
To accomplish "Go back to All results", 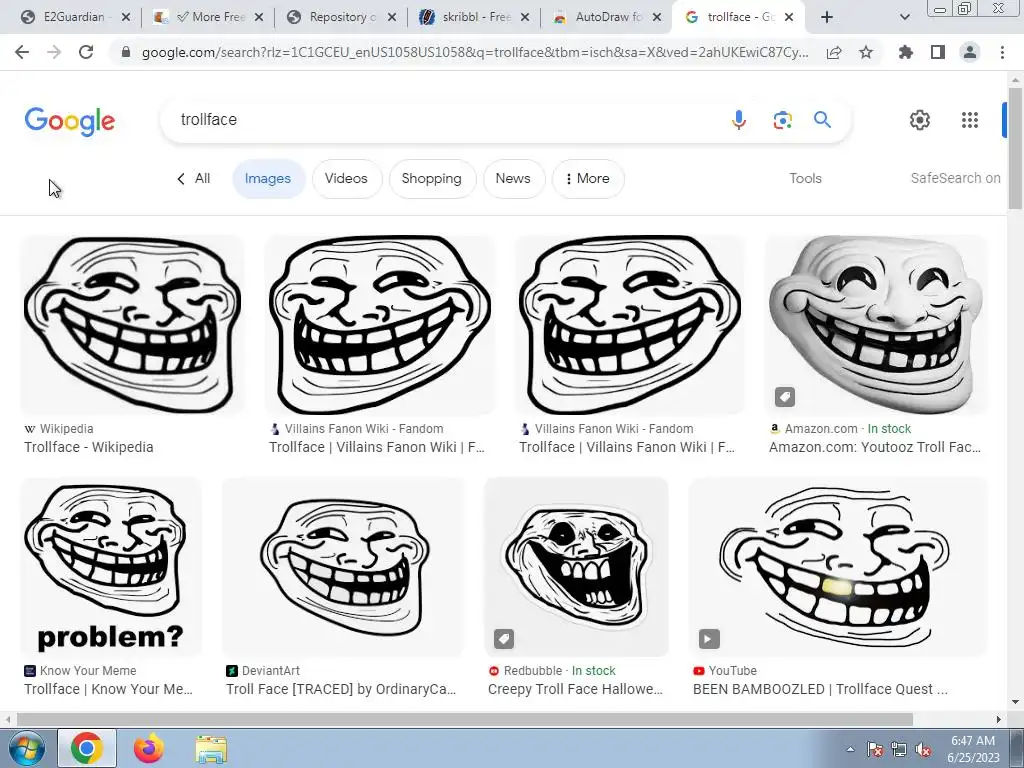I will coord(193,178).
